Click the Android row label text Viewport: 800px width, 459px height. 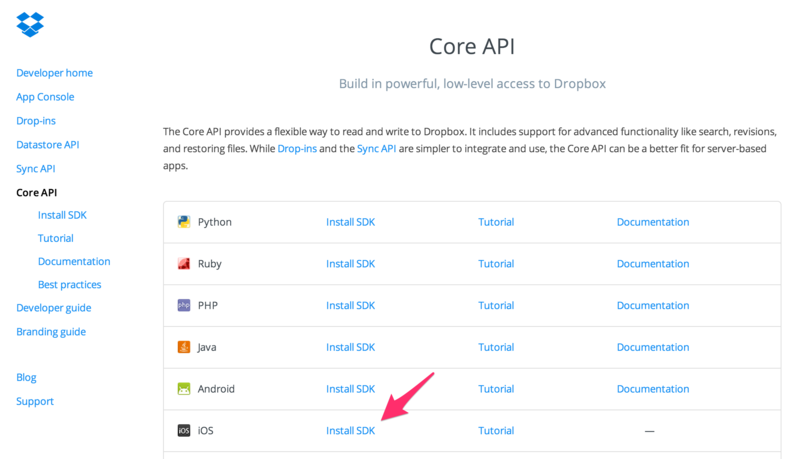(x=216, y=389)
